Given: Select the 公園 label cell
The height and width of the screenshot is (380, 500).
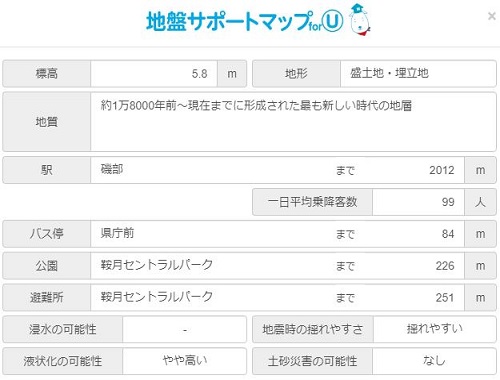Looking at the screenshot, I should (47, 266).
